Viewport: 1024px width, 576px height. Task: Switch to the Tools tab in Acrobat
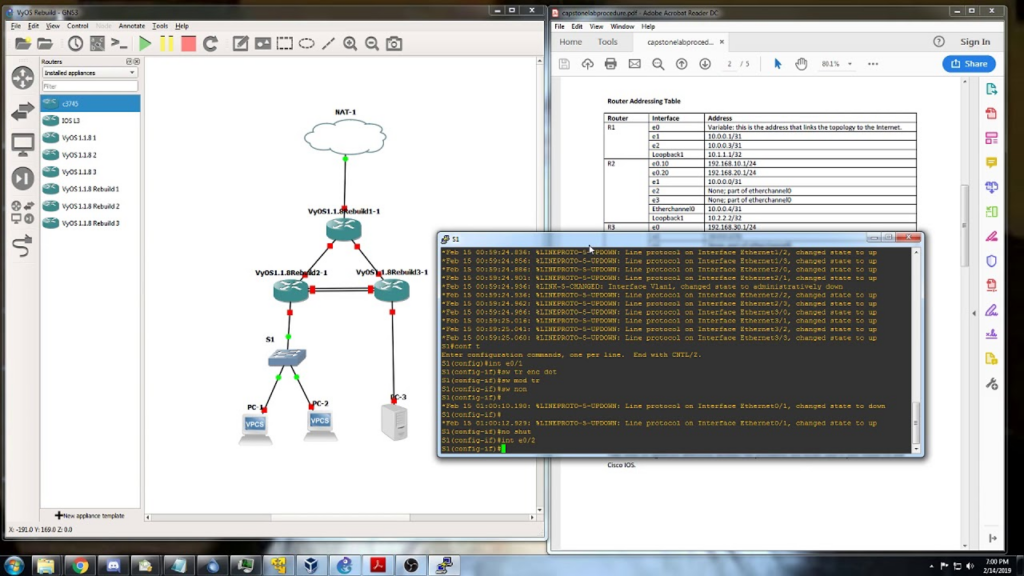pyautogui.click(x=608, y=42)
